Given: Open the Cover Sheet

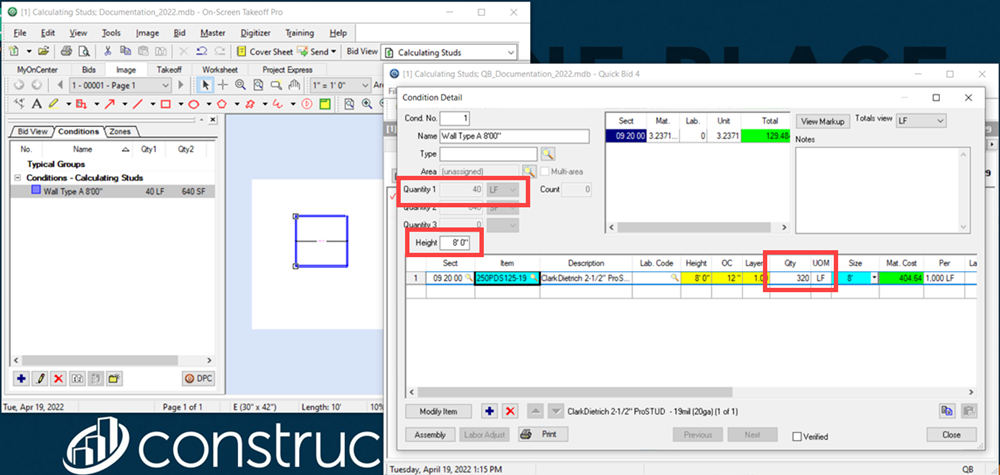Looking at the screenshot, I should [265, 52].
